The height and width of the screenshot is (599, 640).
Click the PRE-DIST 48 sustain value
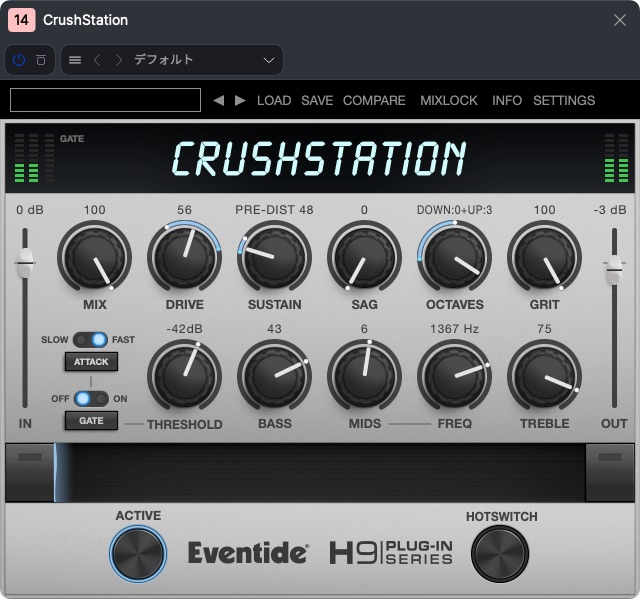[274, 210]
